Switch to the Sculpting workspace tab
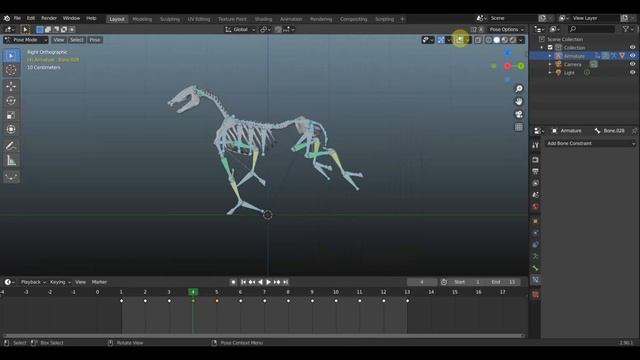 [x=170, y=19]
